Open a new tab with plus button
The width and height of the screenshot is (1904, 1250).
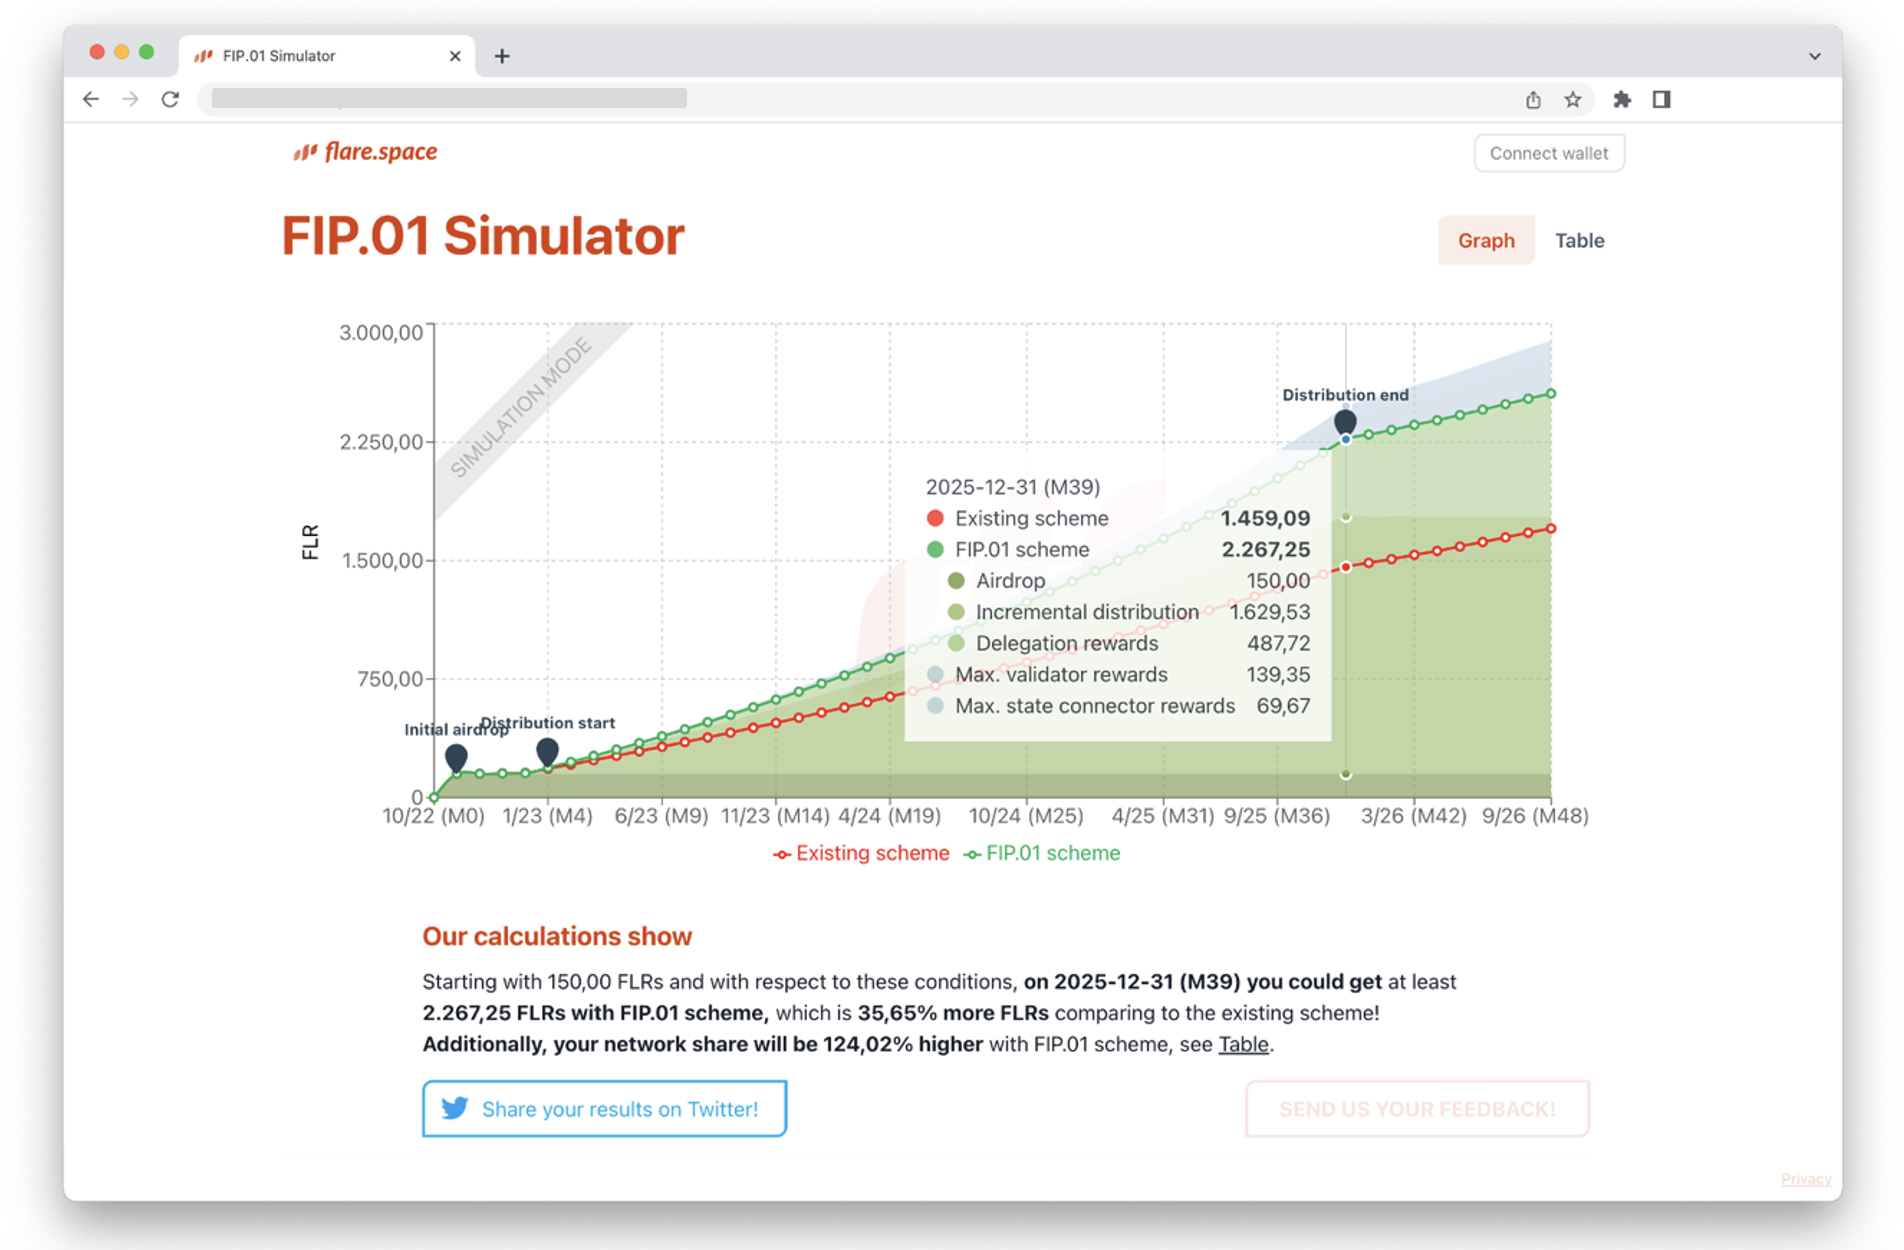coord(502,56)
